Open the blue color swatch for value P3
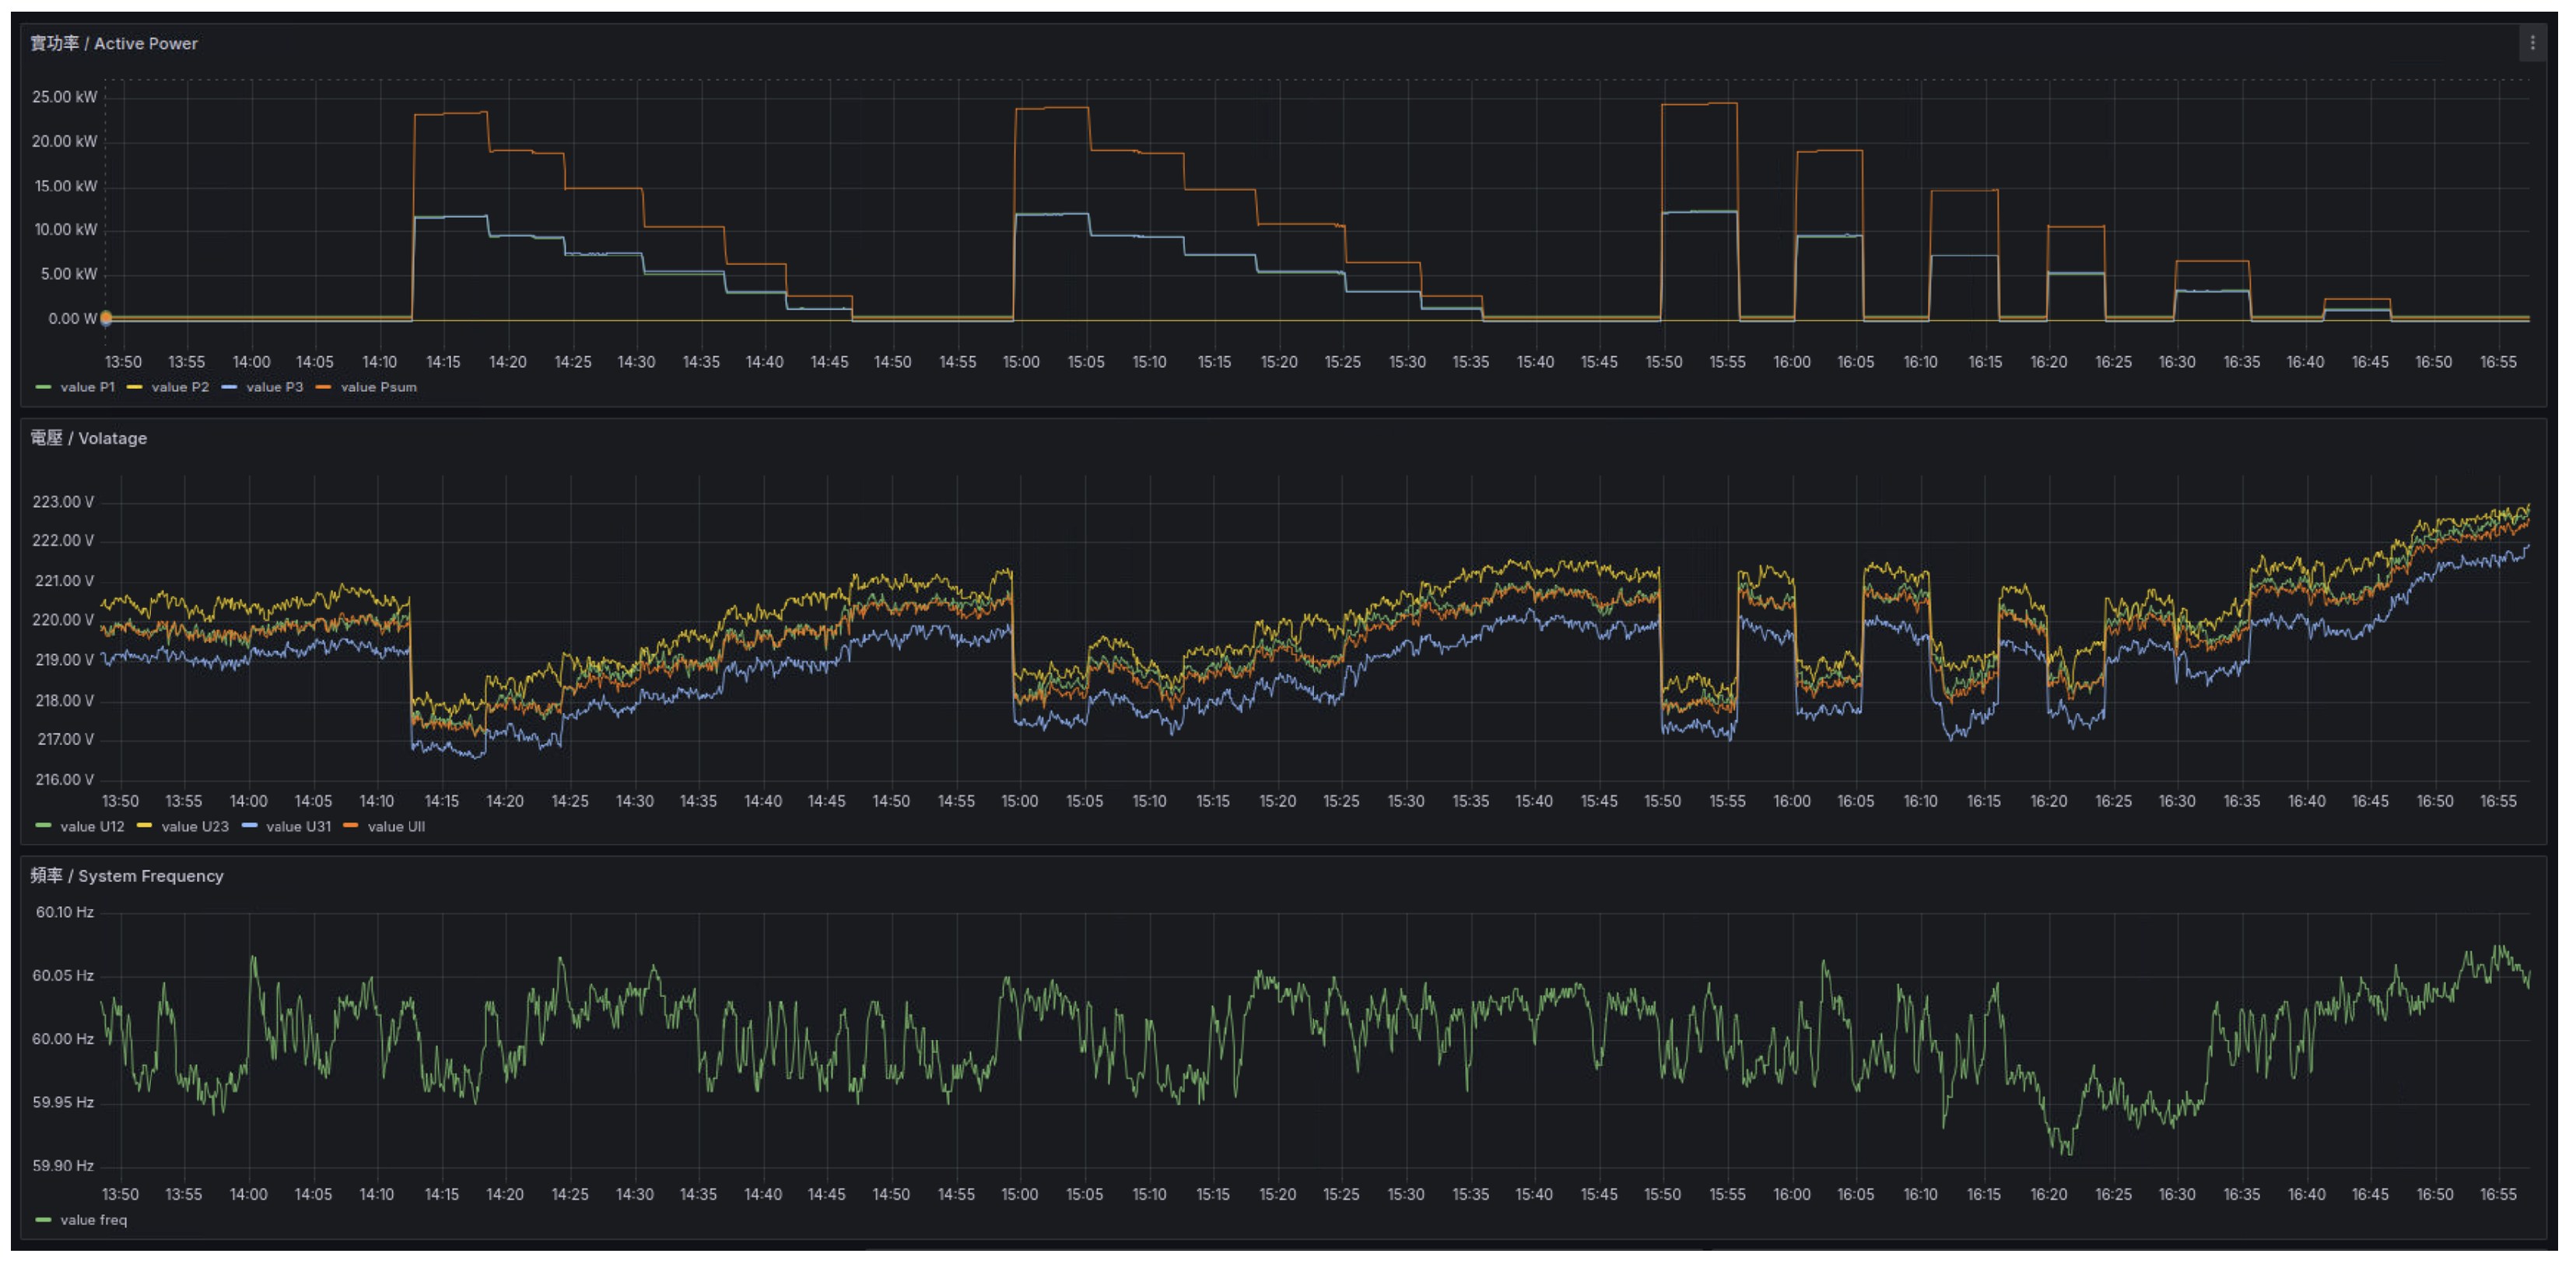The width and height of the screenshot is (2576, 1271). coord(229,387)
